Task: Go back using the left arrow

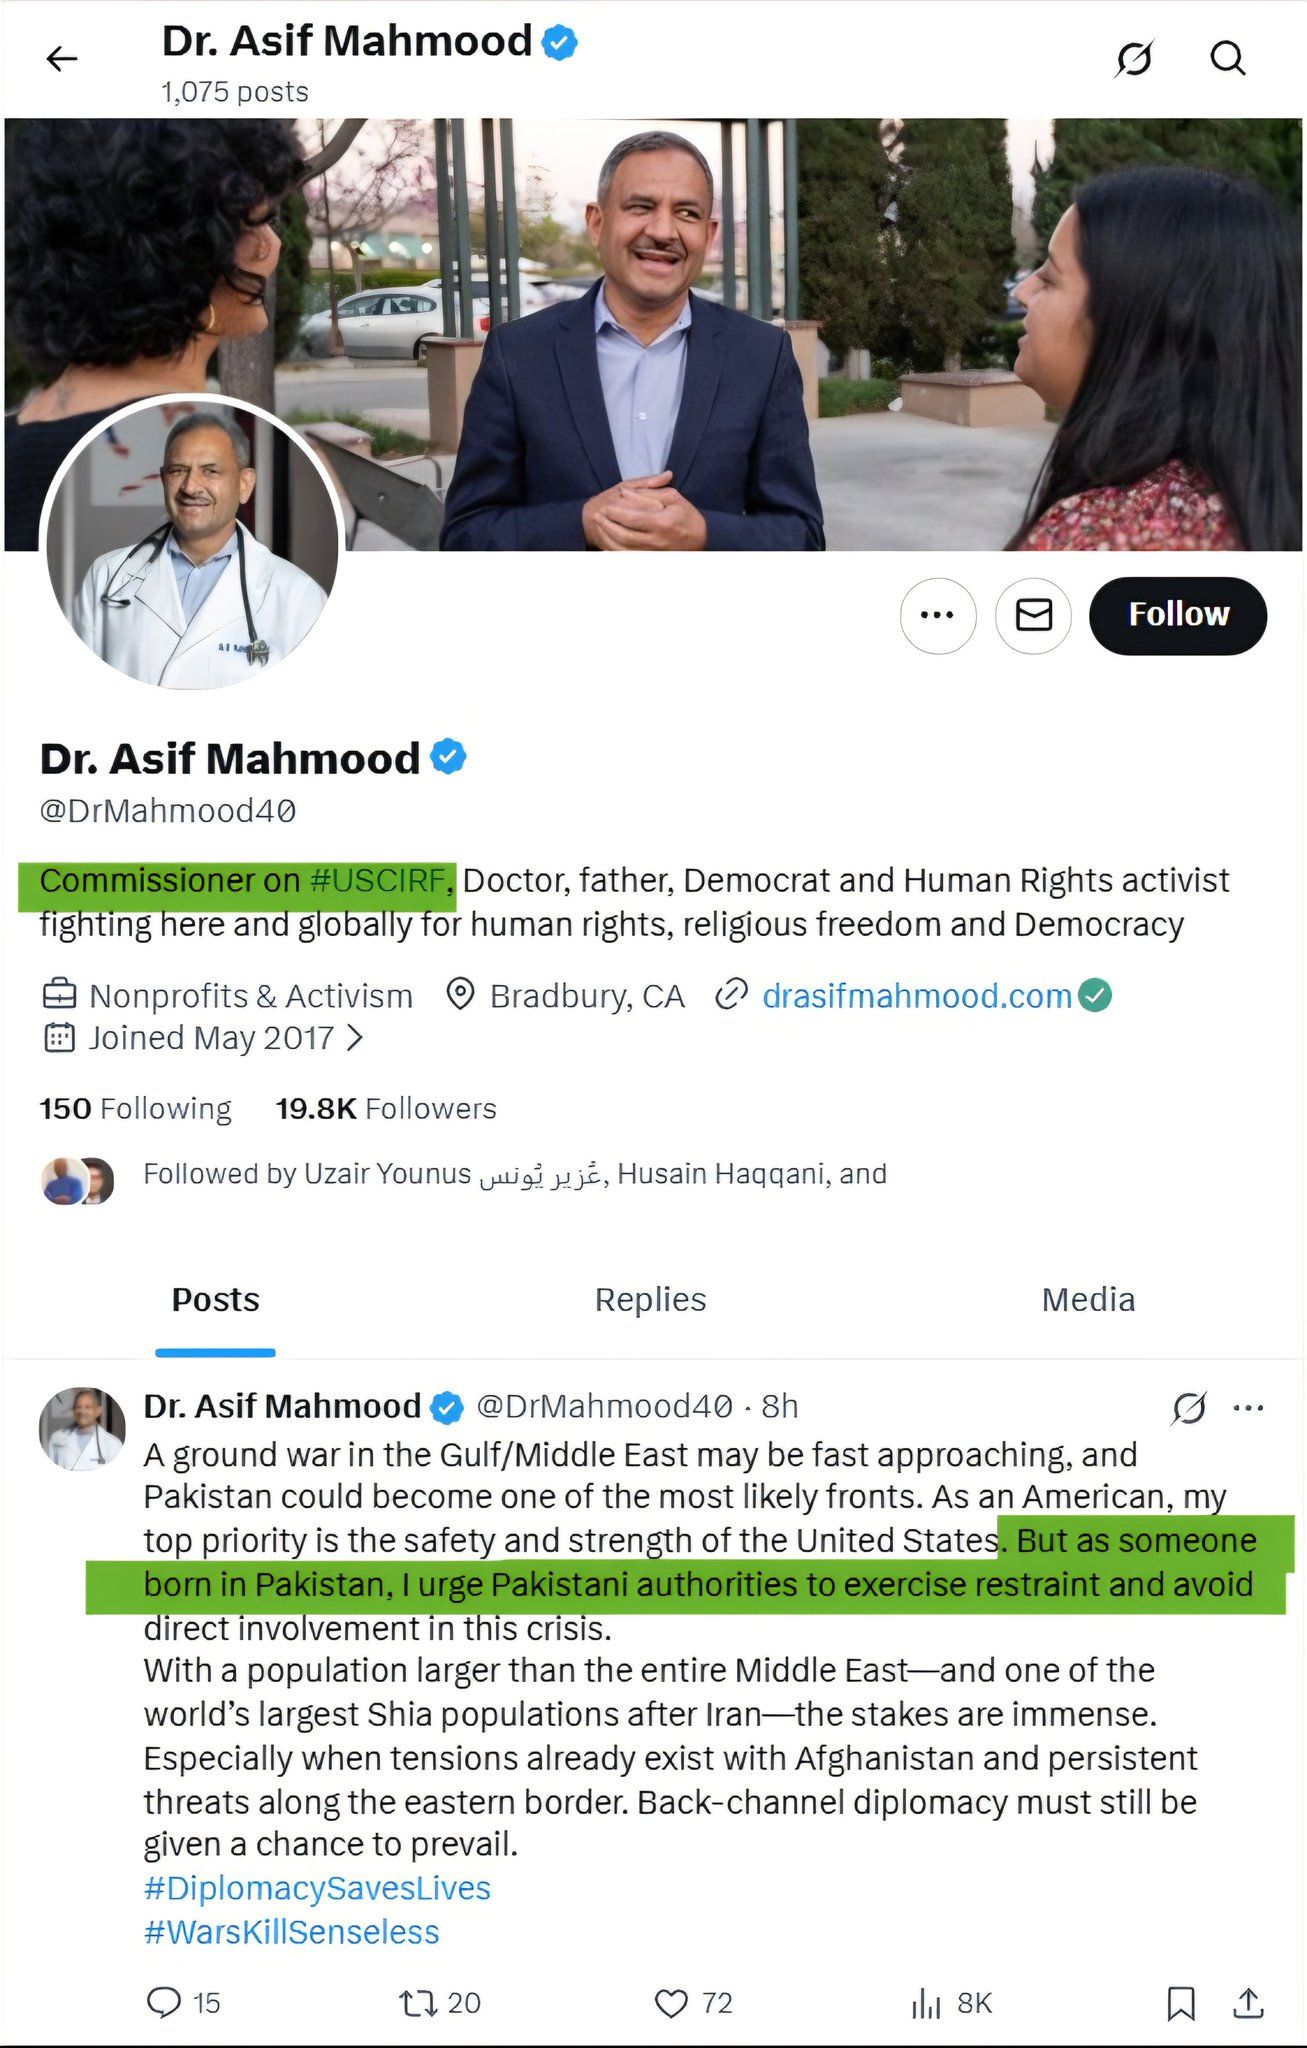Action: (62, 59)
